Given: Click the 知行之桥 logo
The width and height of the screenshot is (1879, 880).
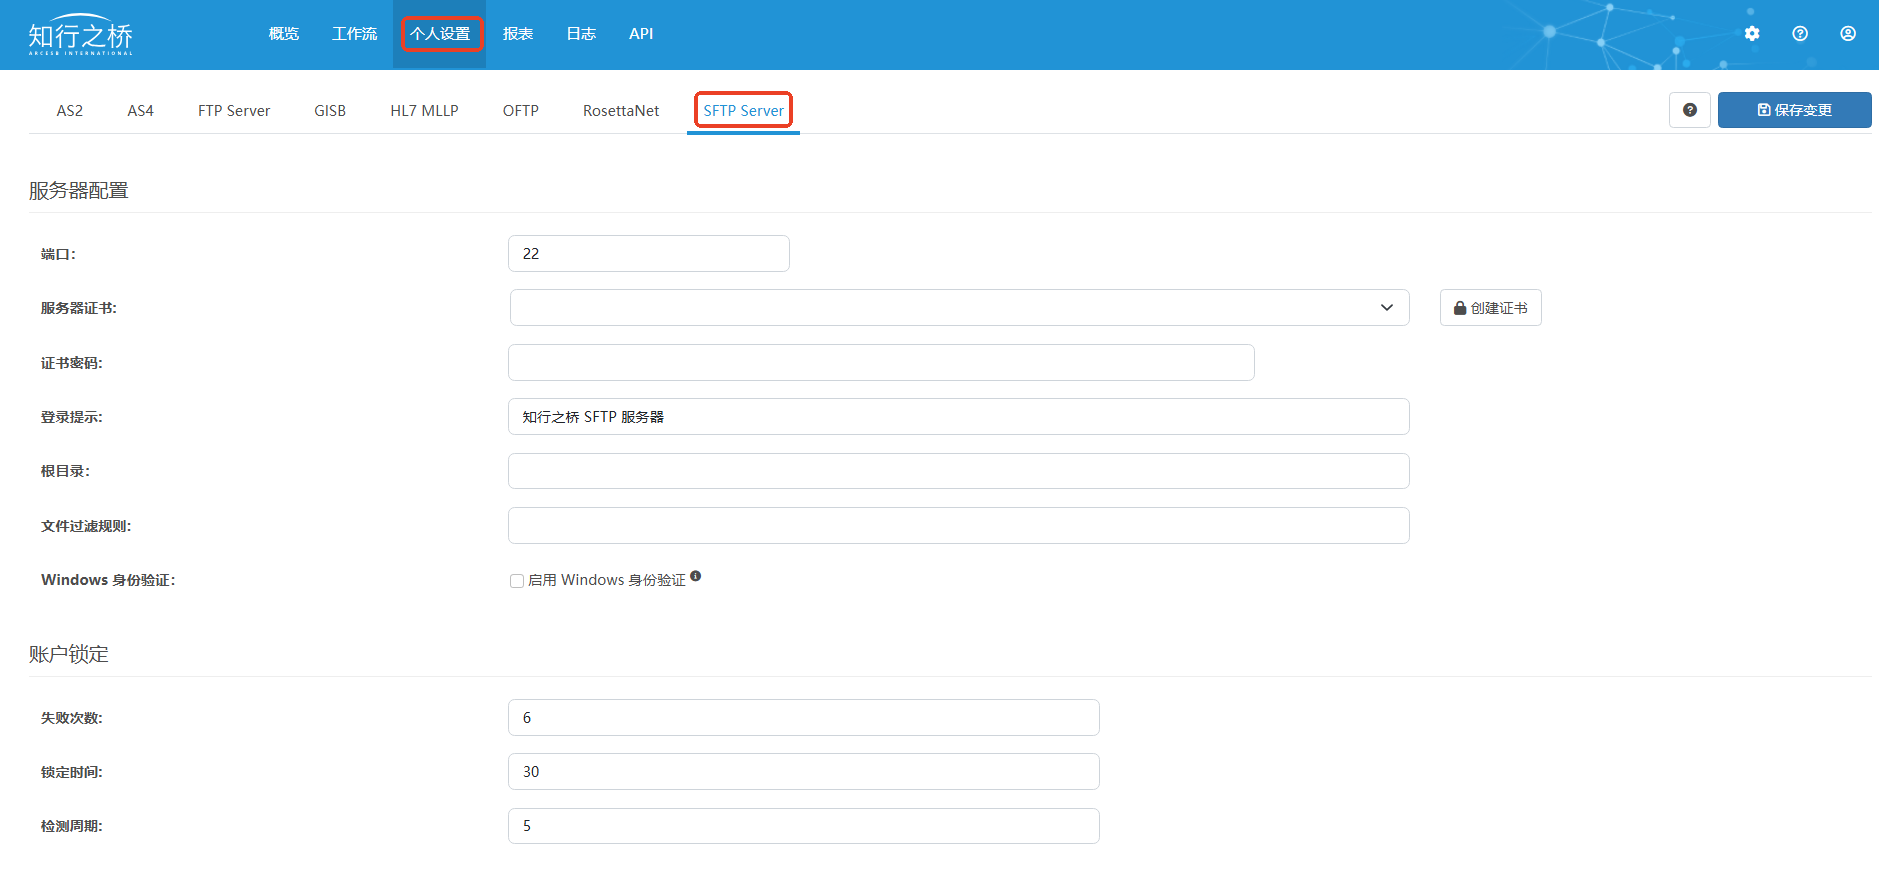Looking at the screenshot, I should click(80, 35).
